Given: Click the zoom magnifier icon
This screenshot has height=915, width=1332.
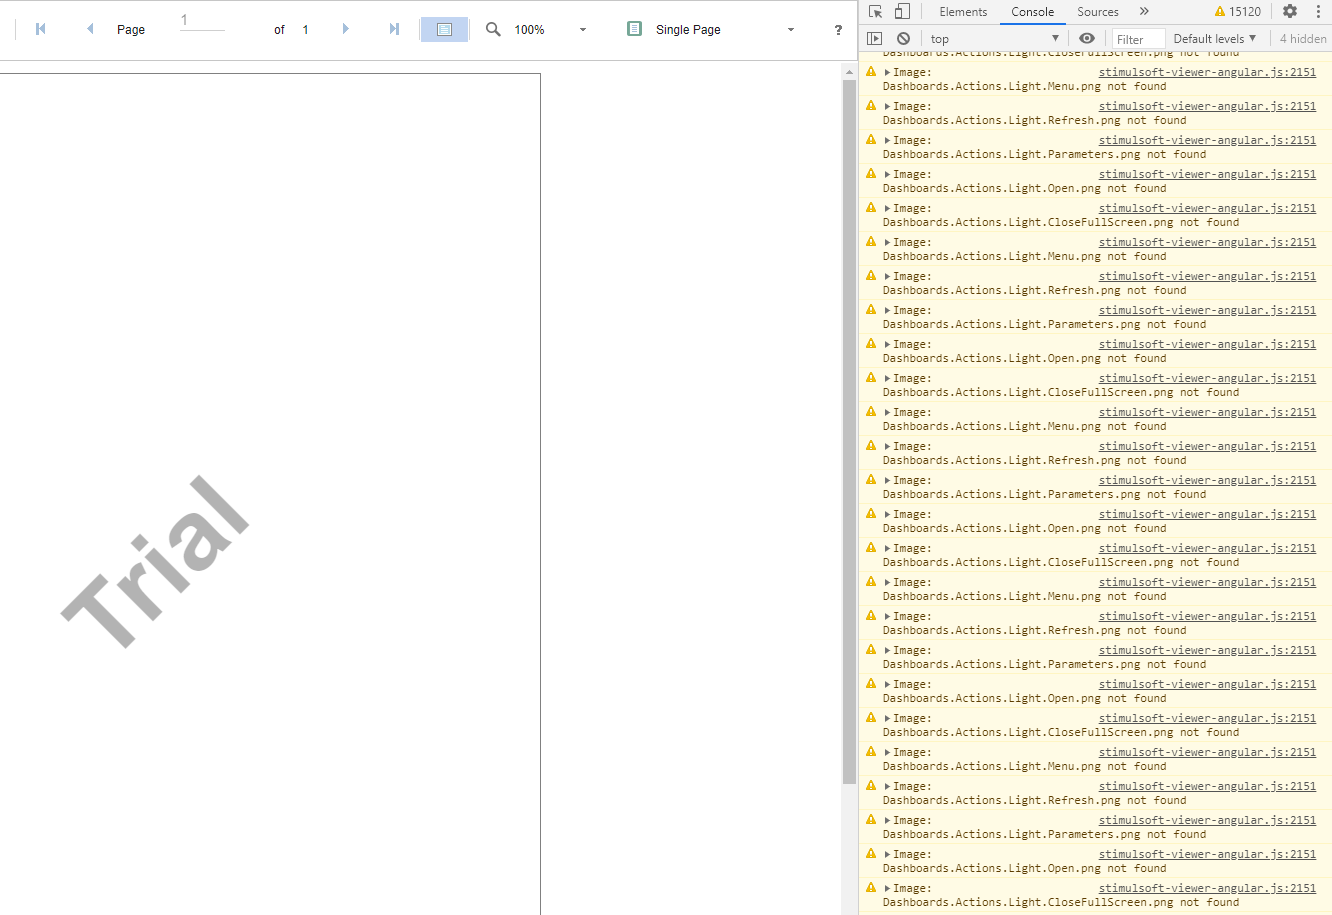Looking at the screenshot, I should 493,29.
